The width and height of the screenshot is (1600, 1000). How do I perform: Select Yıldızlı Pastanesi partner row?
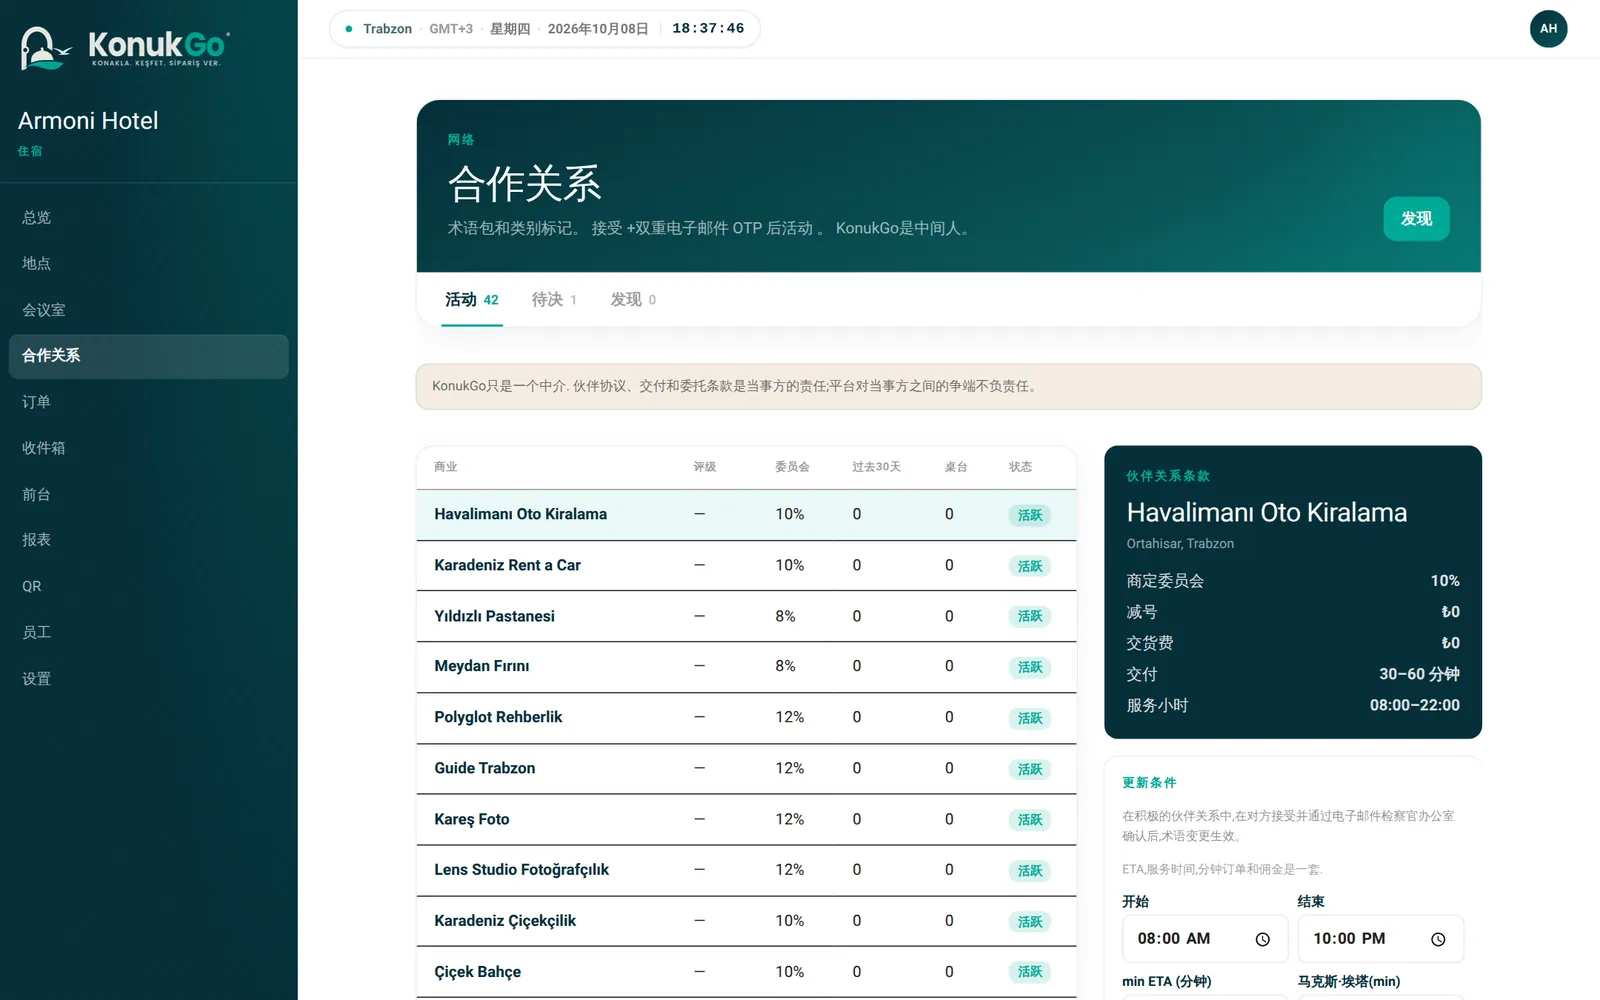746,616
